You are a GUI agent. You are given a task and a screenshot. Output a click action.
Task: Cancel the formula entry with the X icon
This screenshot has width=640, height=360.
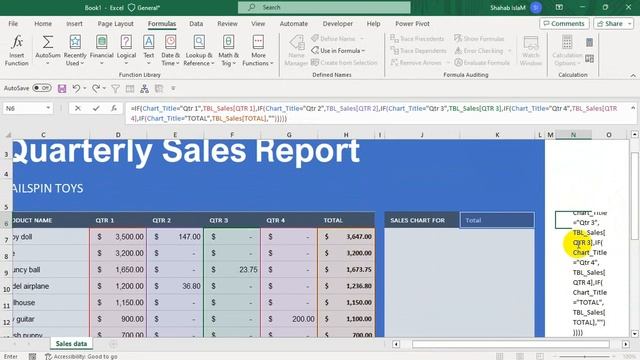coord(78,108)
